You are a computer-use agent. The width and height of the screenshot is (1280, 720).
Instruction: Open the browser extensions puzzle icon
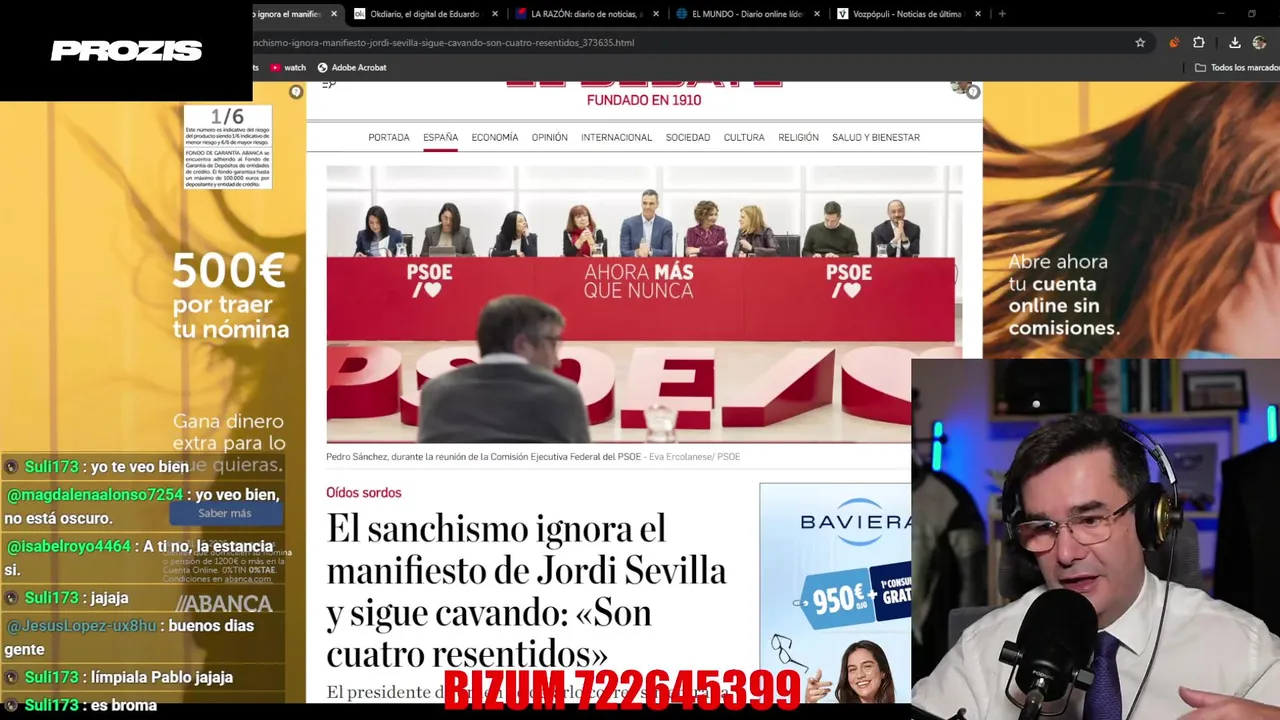click(1199, 43)
